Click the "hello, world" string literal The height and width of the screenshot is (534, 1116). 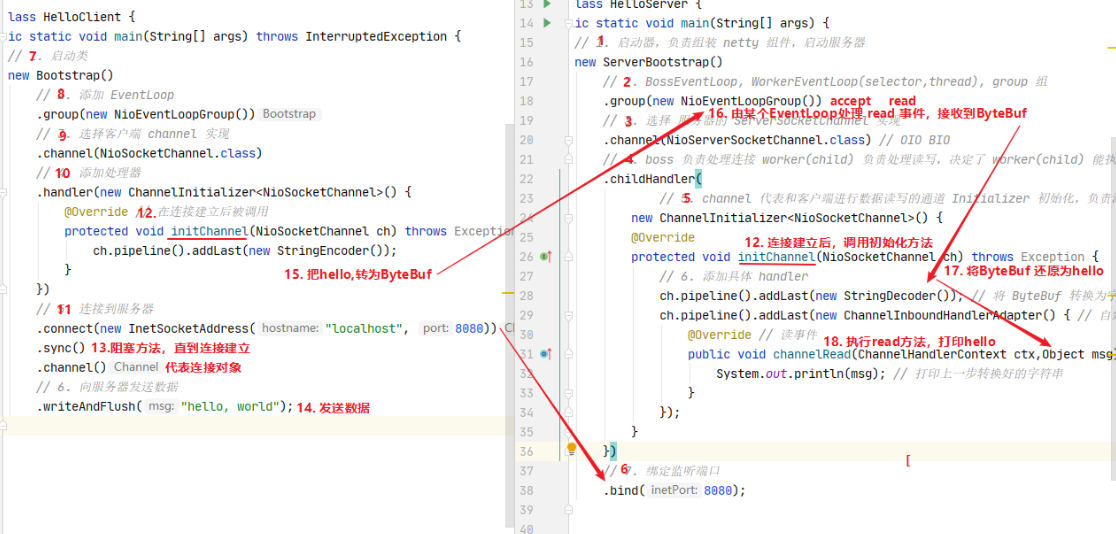(x=231, y=406)
